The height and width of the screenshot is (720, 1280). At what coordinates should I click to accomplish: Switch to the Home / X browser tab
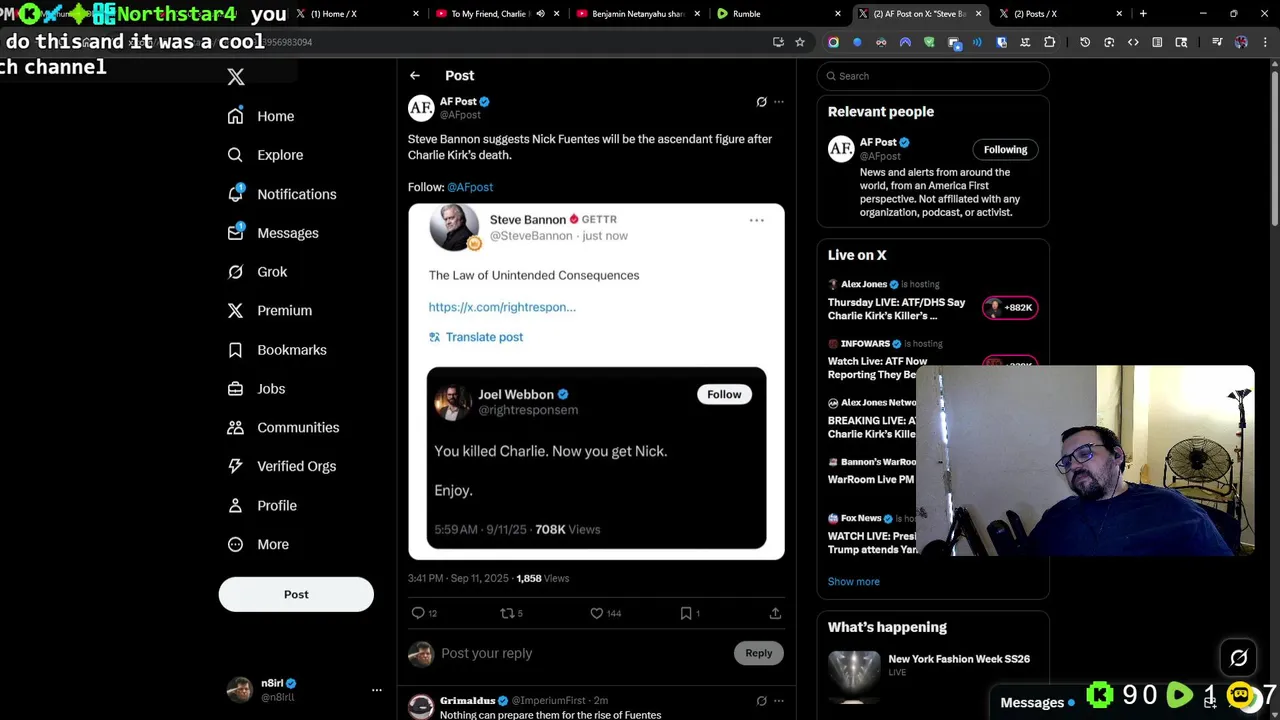[x=358, y=14]
